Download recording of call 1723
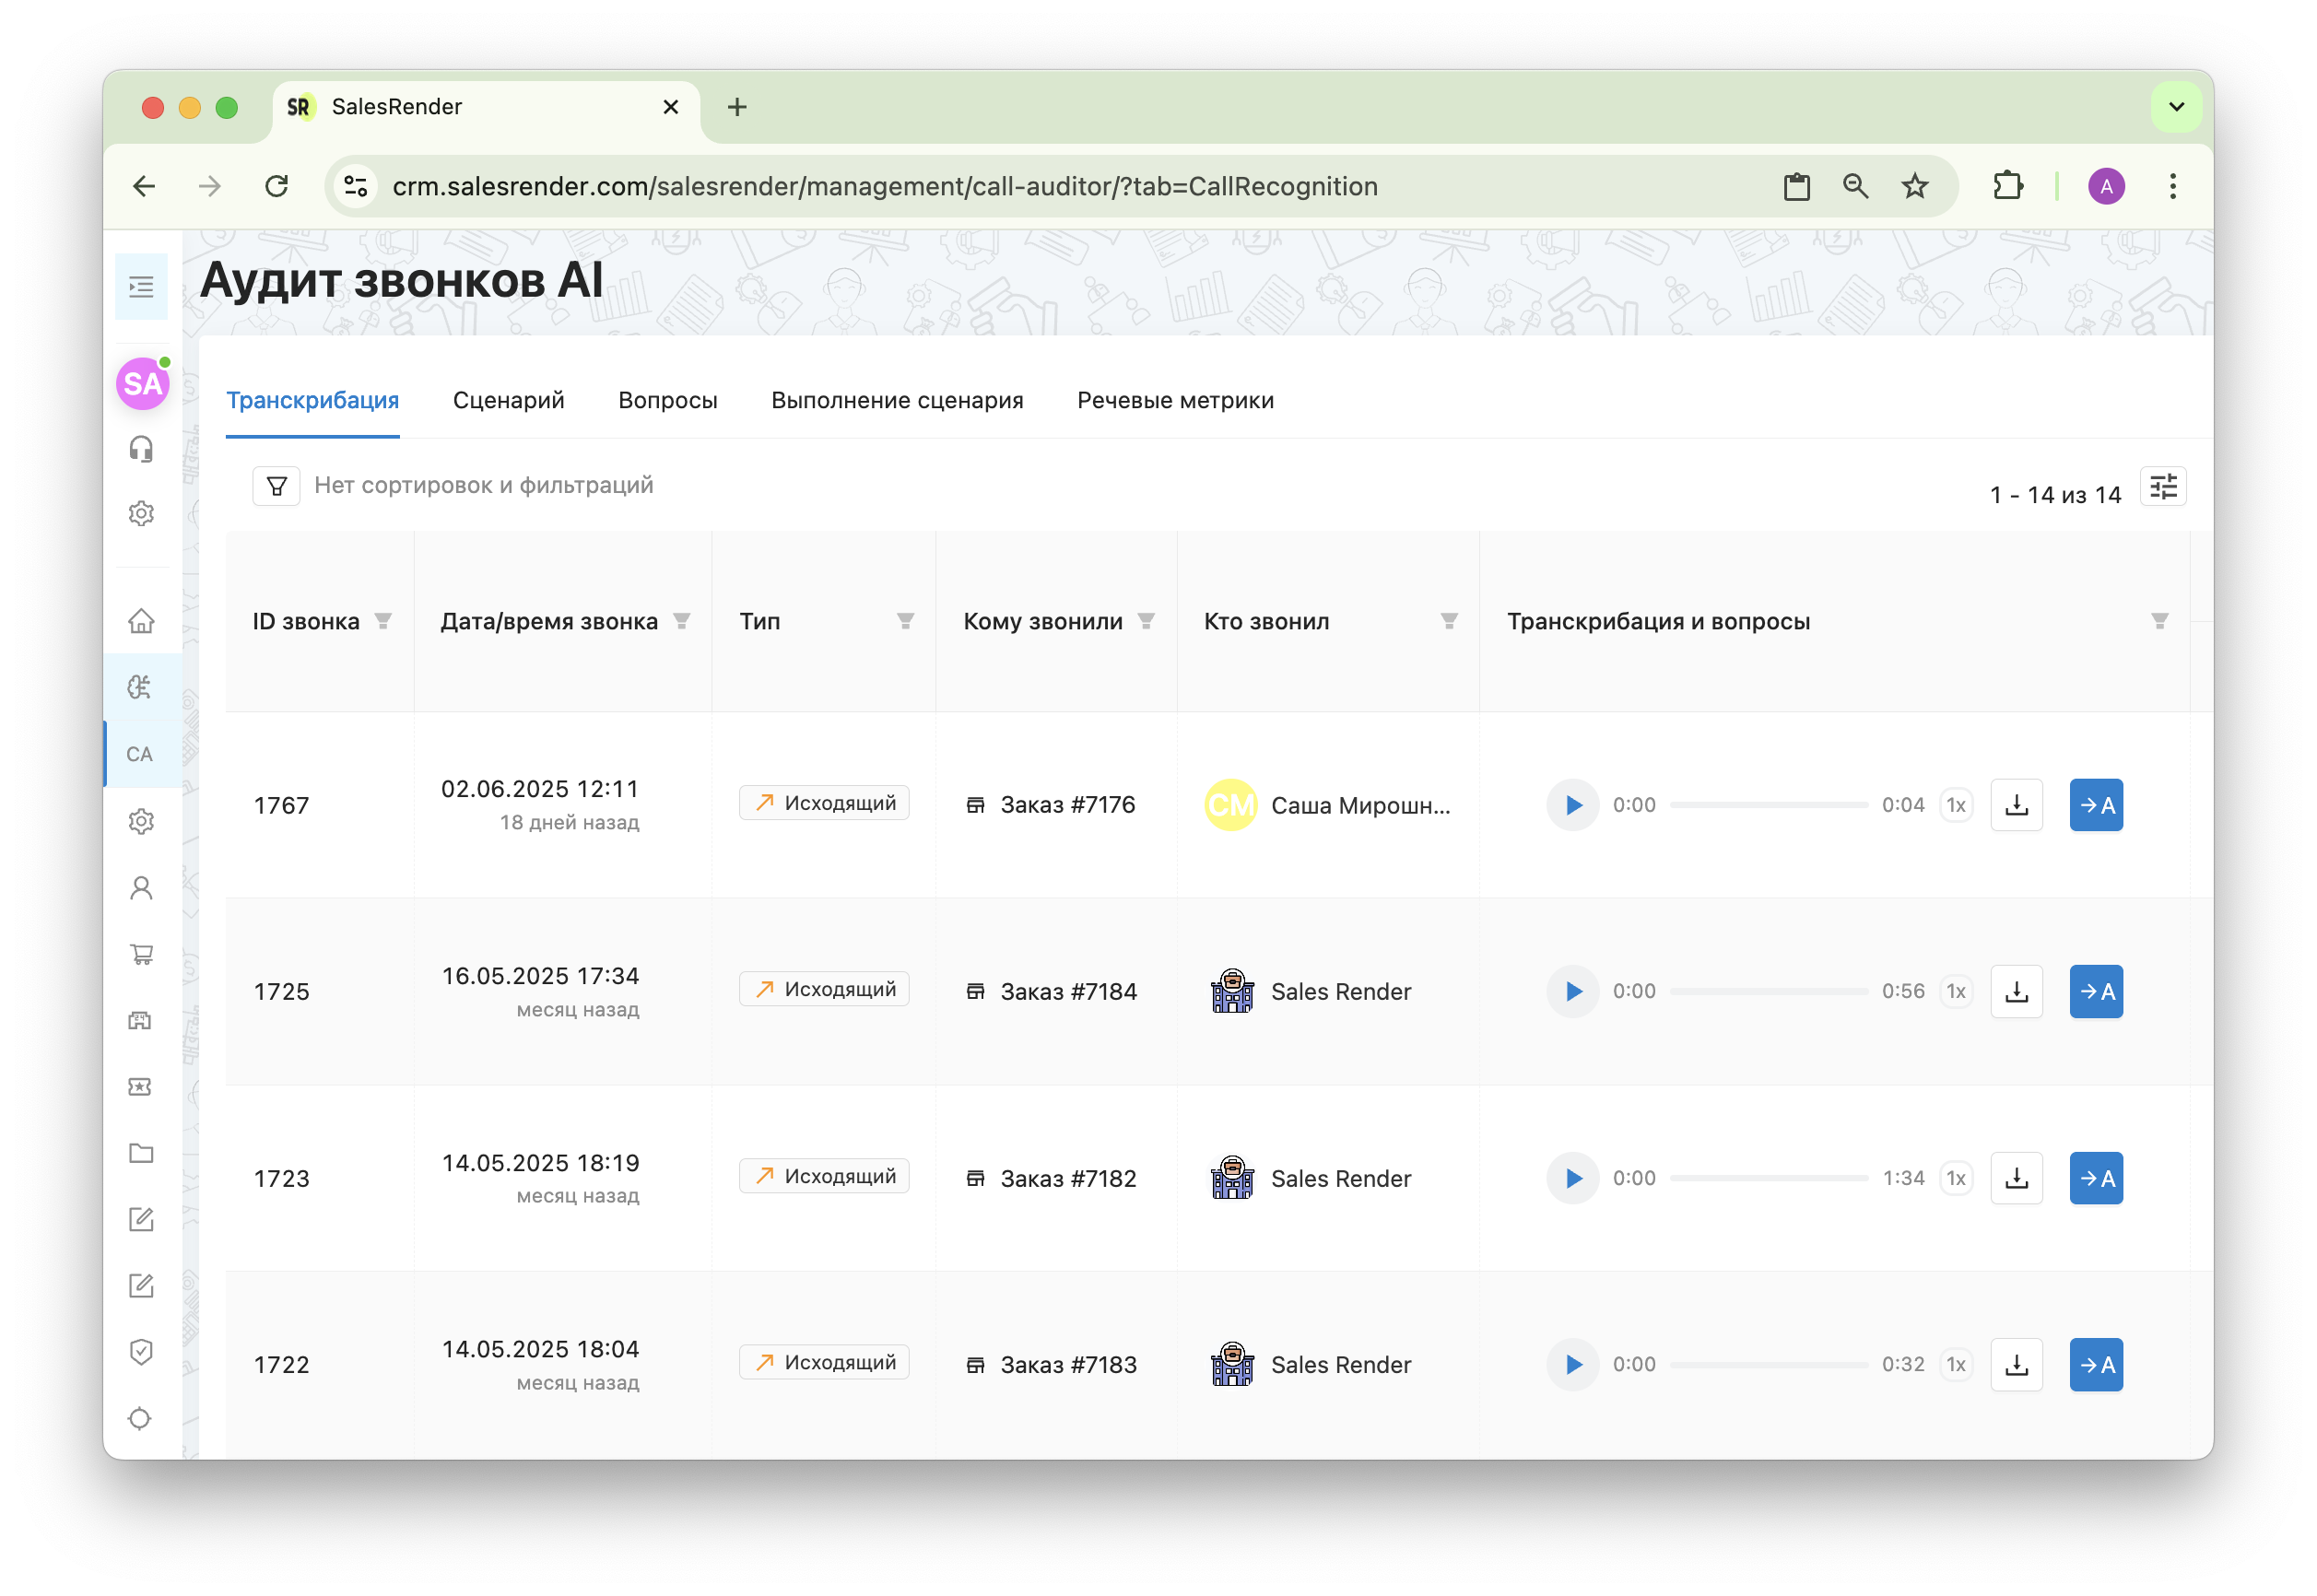Viewport: 2317px width, 1596px height. point(2016,1178)
